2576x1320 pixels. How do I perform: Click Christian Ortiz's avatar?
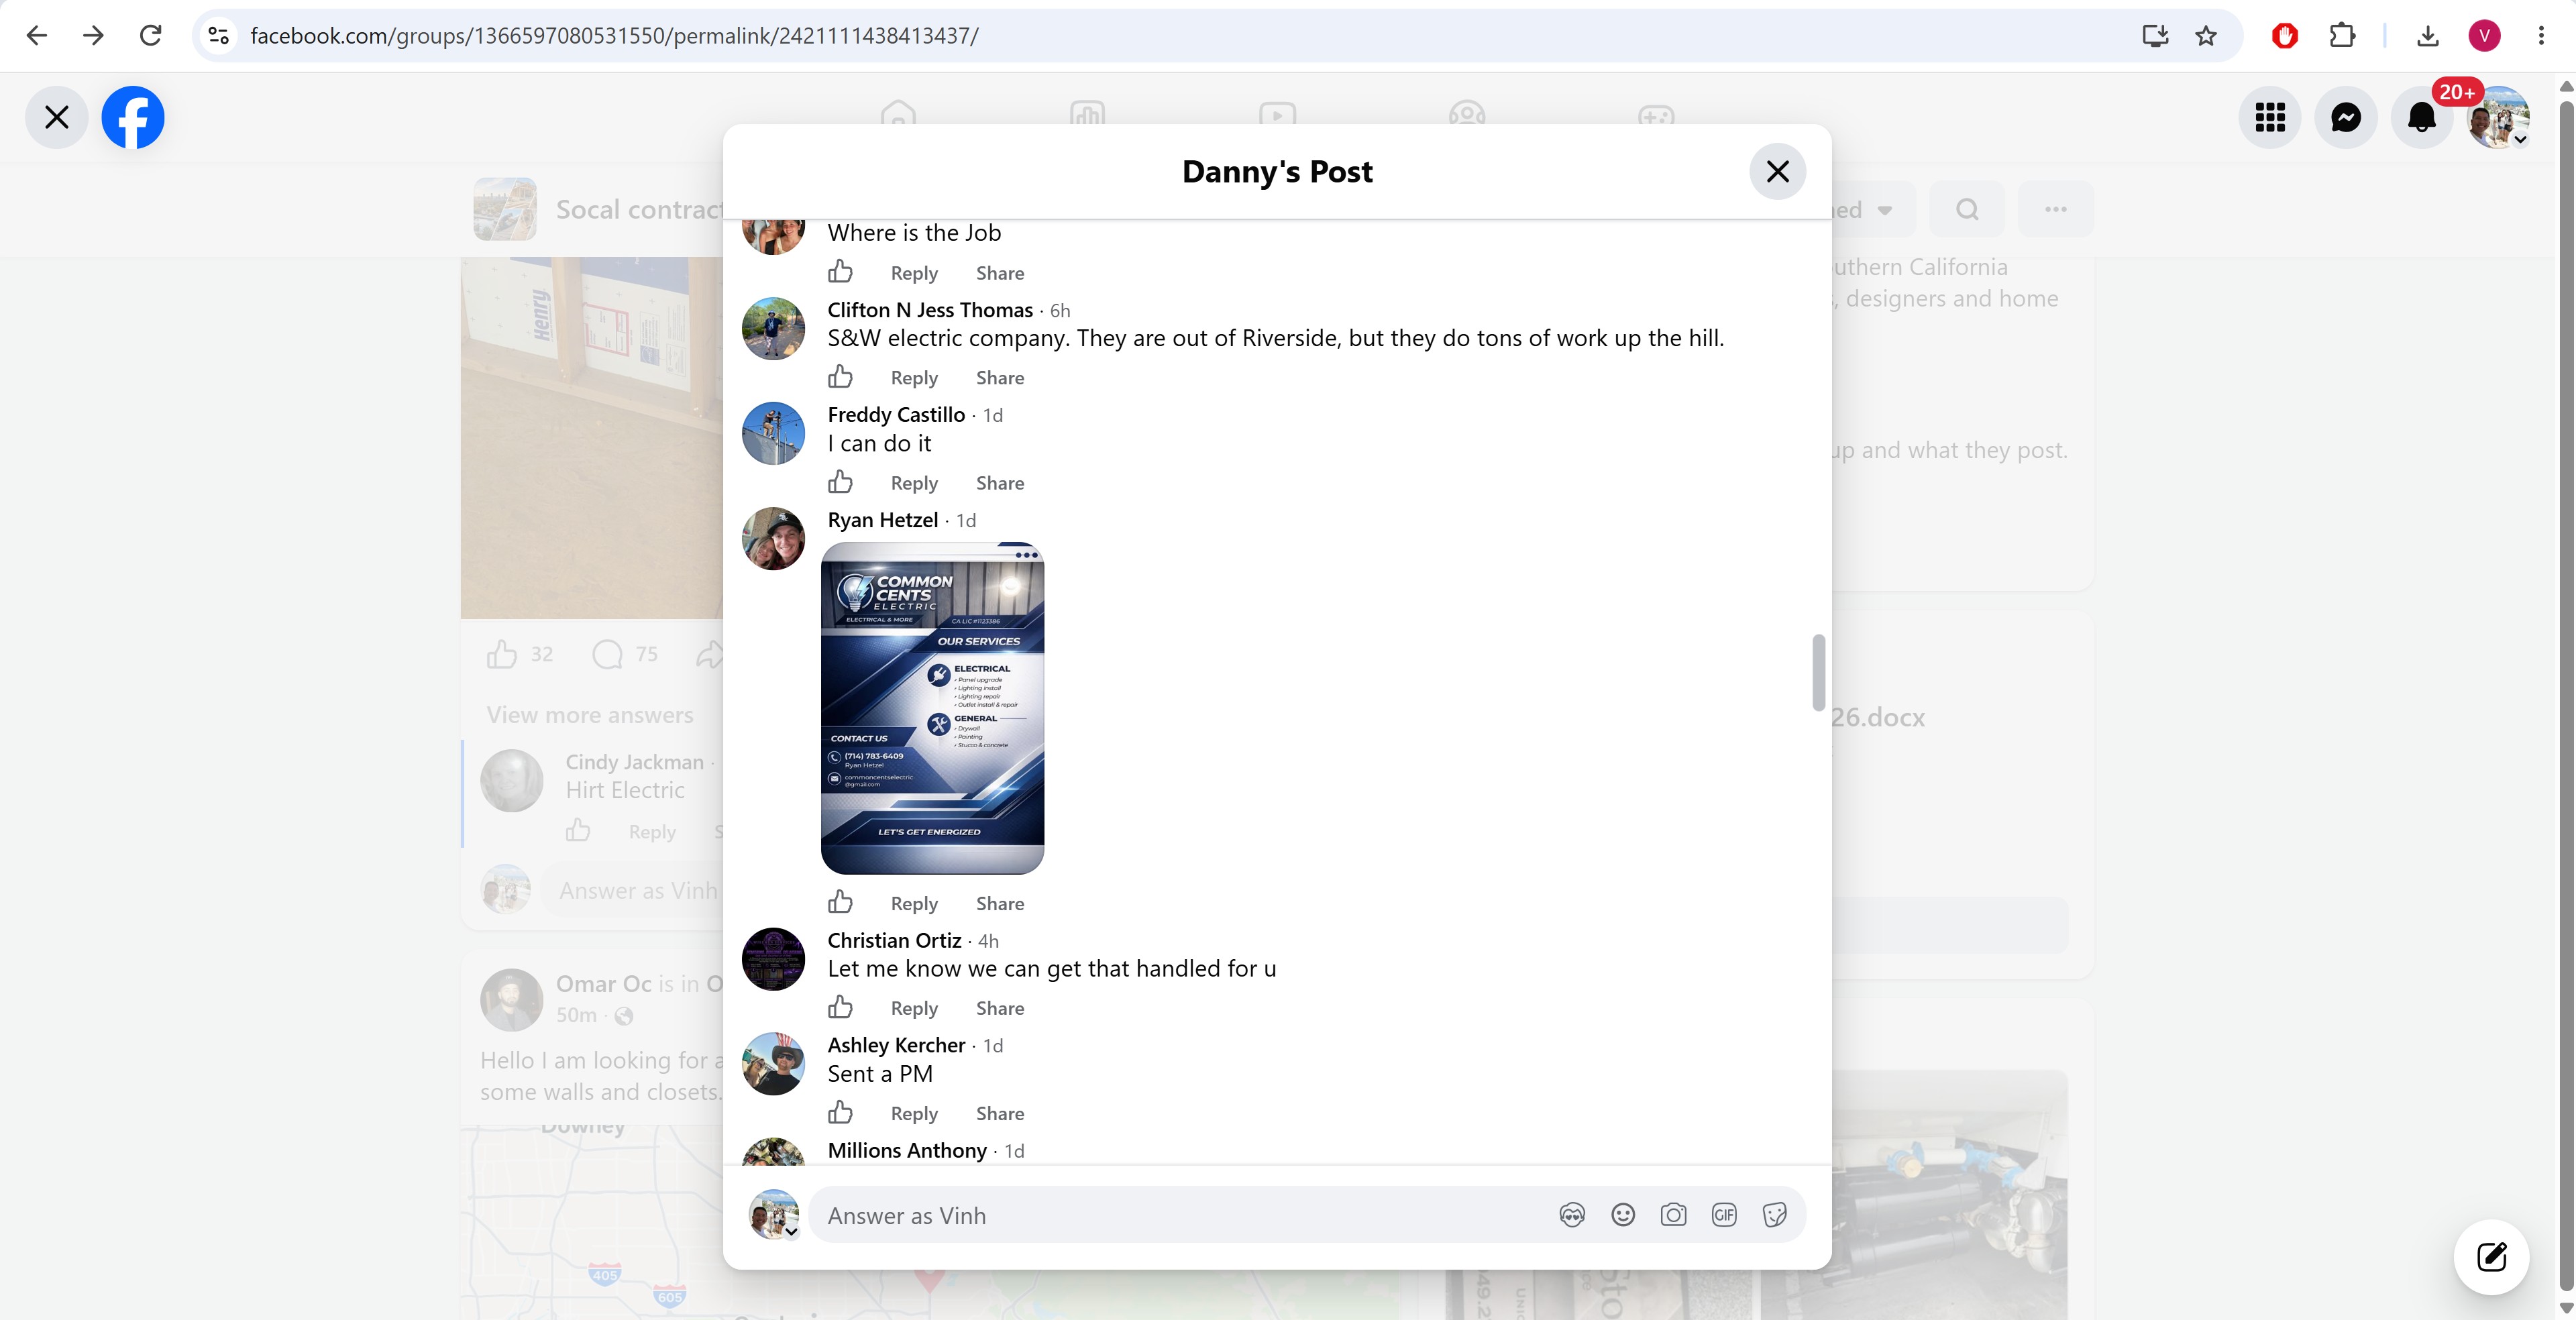point(773,959)
